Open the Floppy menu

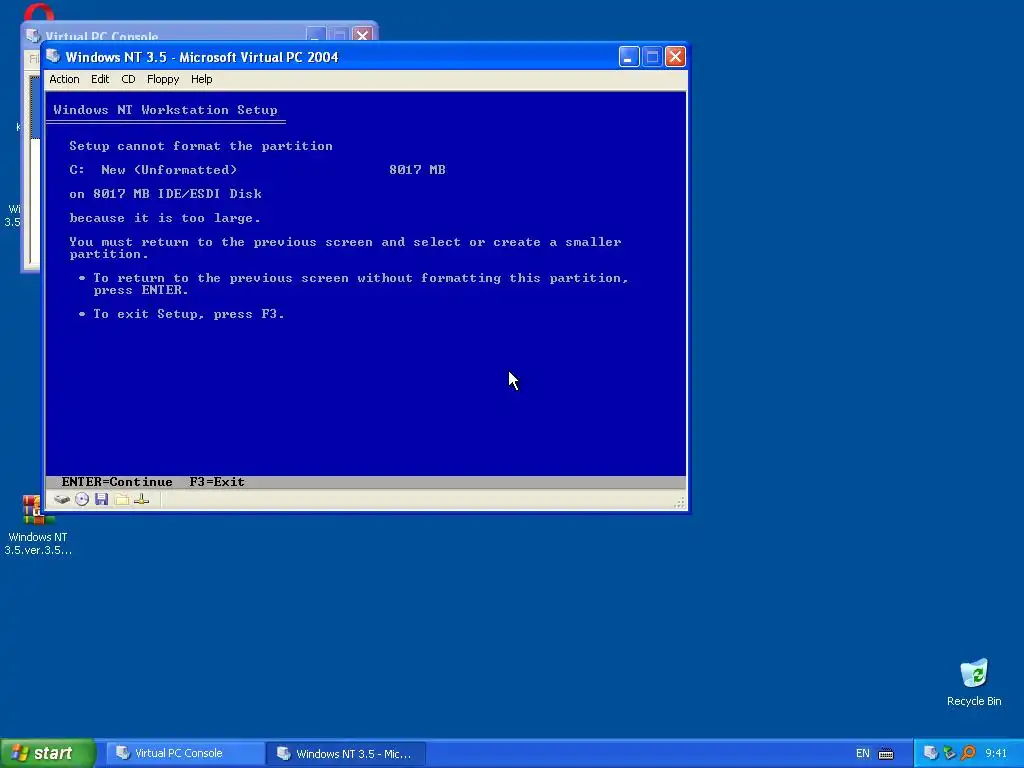[163, 79]
